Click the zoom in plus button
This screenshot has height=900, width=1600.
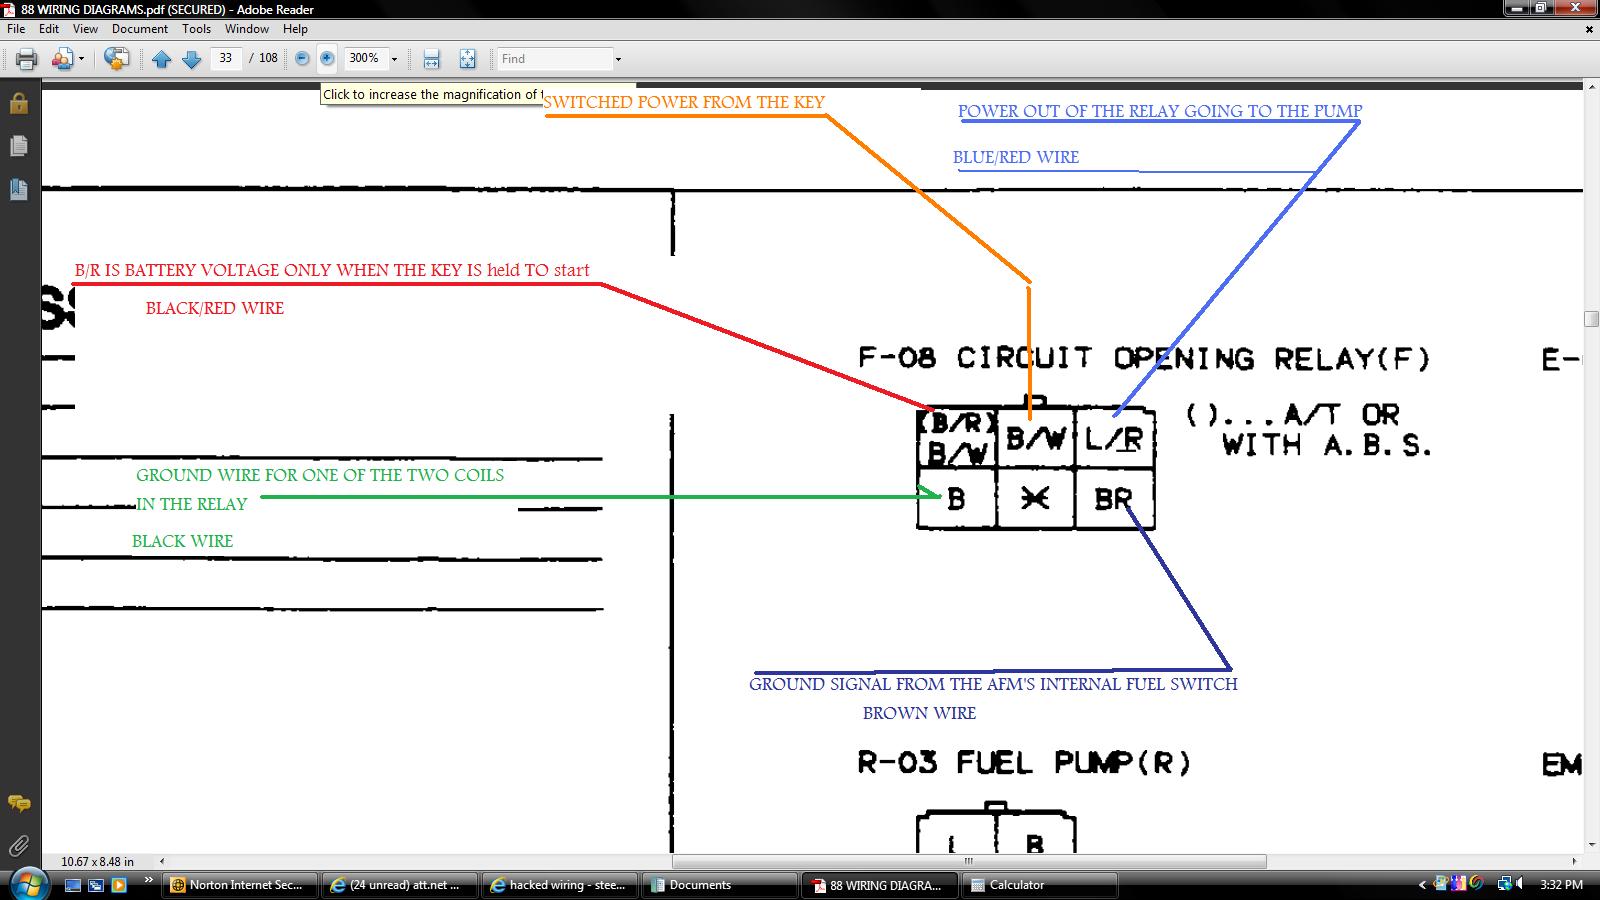pos(327,59)
